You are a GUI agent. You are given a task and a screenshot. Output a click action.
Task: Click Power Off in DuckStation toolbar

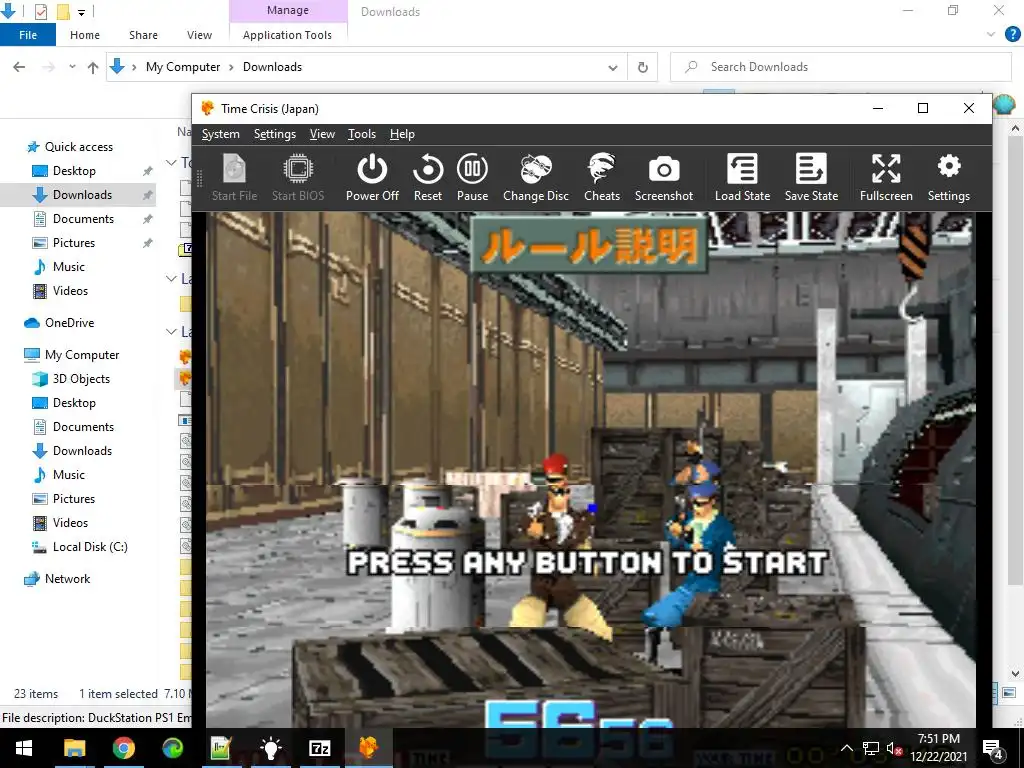372,178
